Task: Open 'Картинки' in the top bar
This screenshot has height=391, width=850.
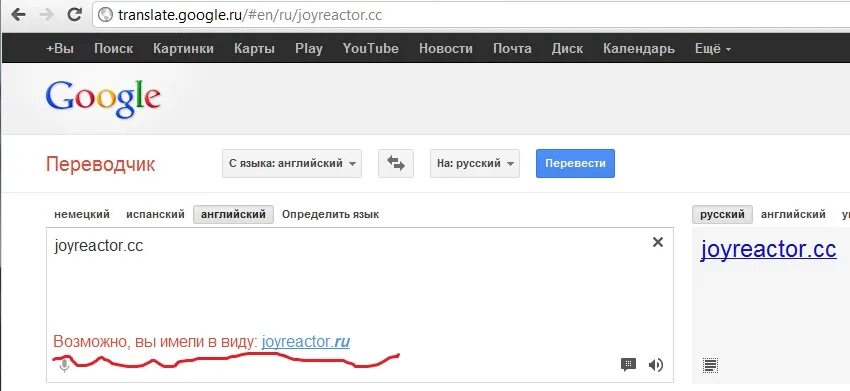Action: (183, 48)
